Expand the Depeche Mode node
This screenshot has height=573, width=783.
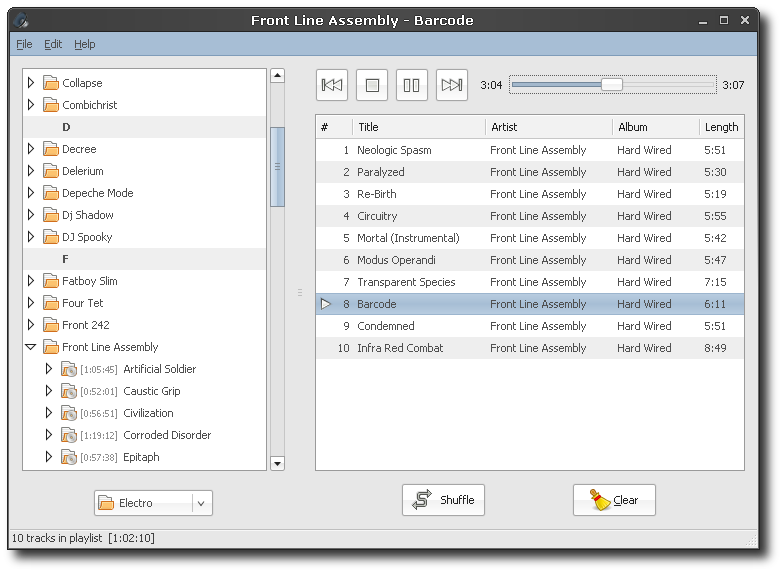[x=31, y=192]
